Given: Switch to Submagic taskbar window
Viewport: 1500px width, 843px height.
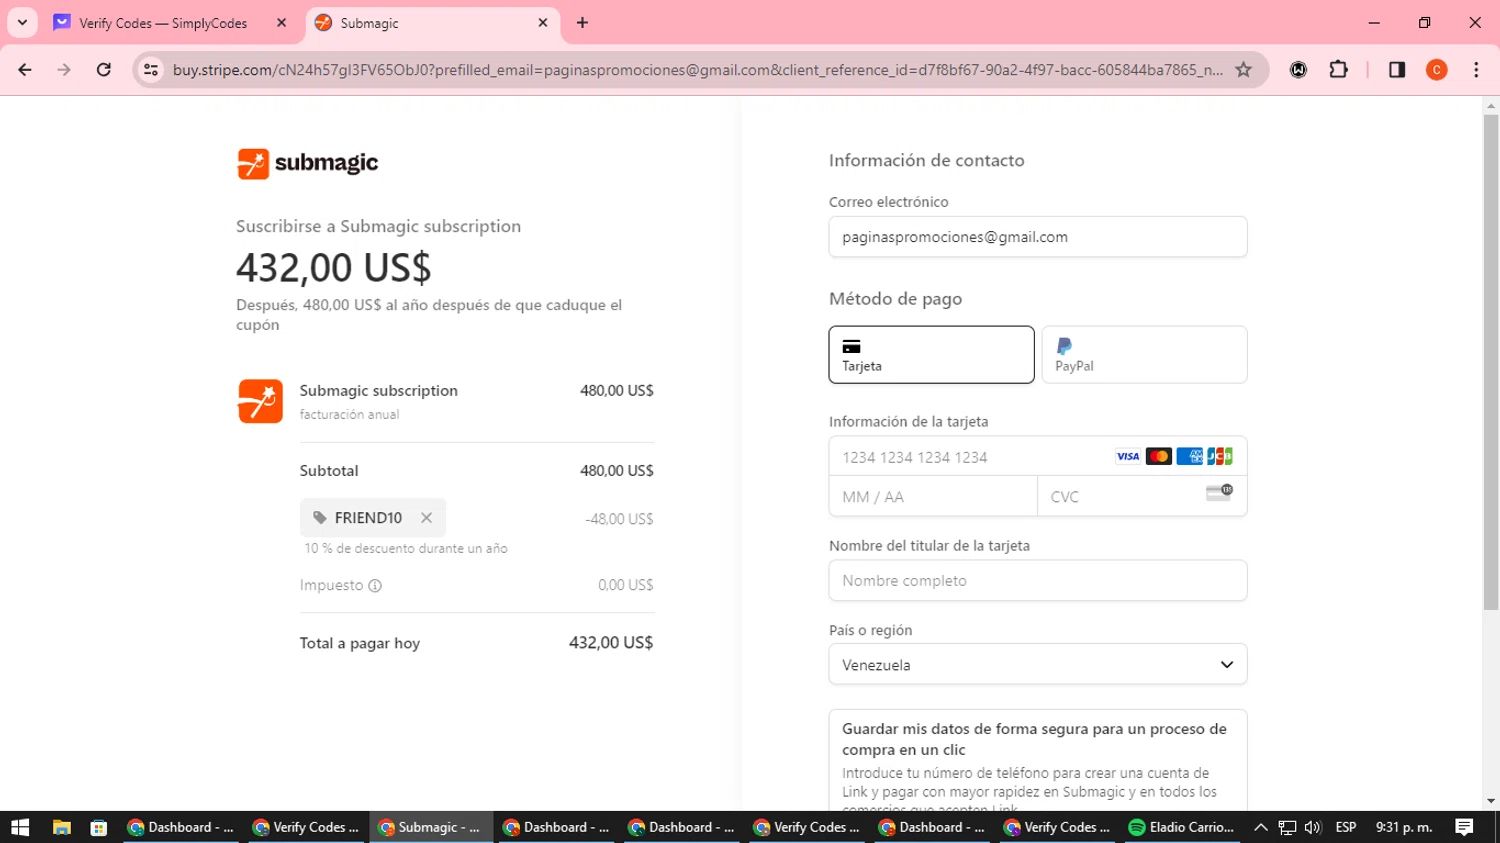Looking at the screenshot, I should click(x=430, y=827).
